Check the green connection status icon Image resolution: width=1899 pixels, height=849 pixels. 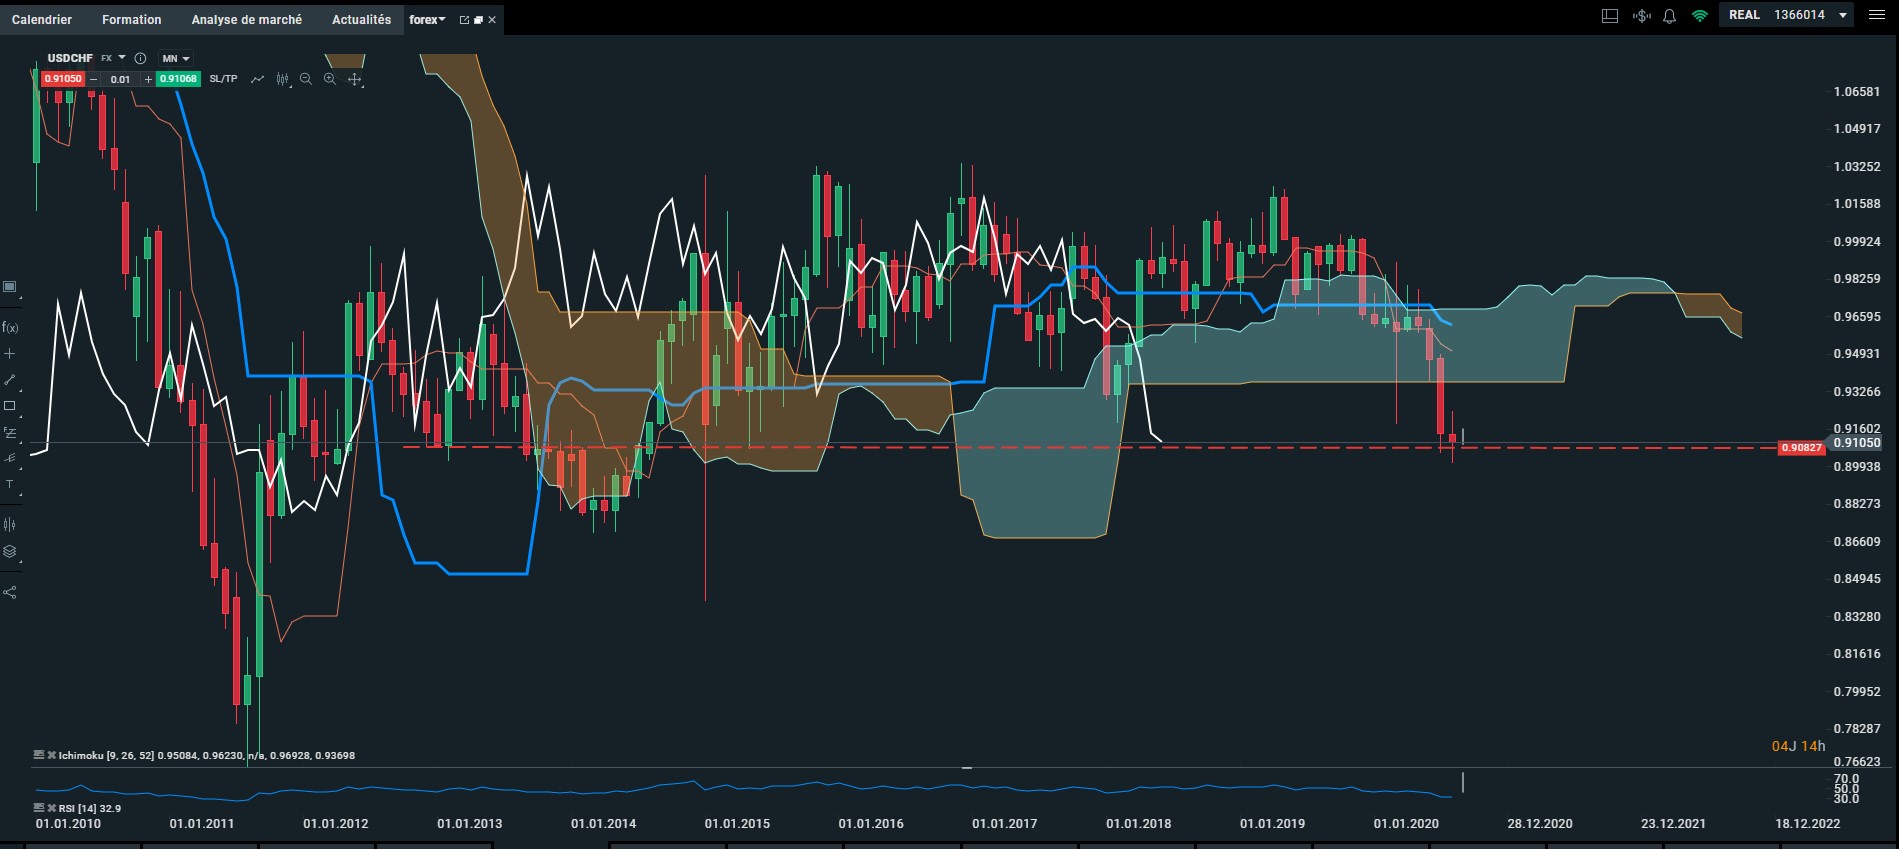click(x=1699, y=16)
